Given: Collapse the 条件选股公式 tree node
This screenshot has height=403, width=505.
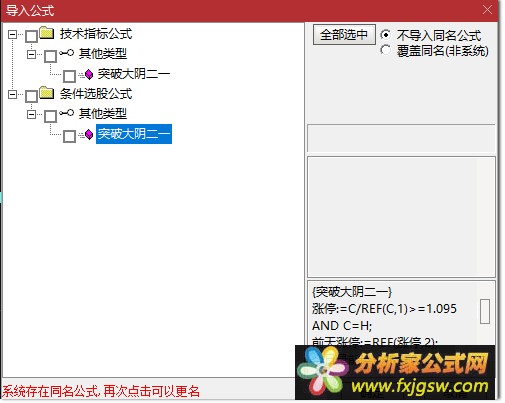Looking at the screenshot, I should coord(12,94).
